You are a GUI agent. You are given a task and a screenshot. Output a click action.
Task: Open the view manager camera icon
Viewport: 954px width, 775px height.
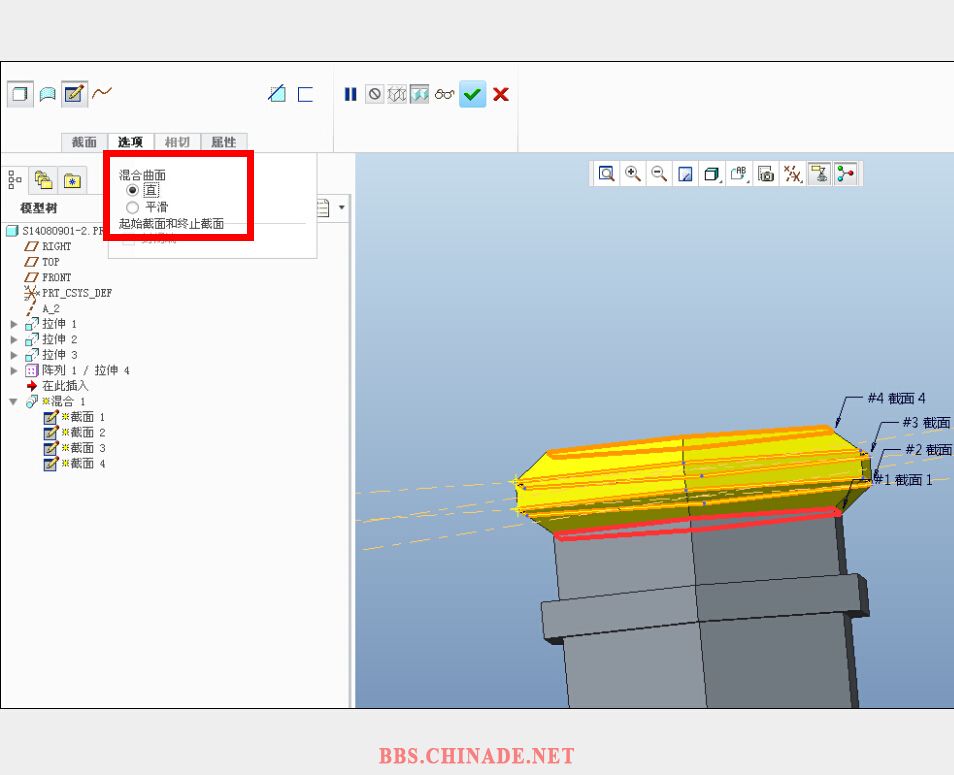766,174
